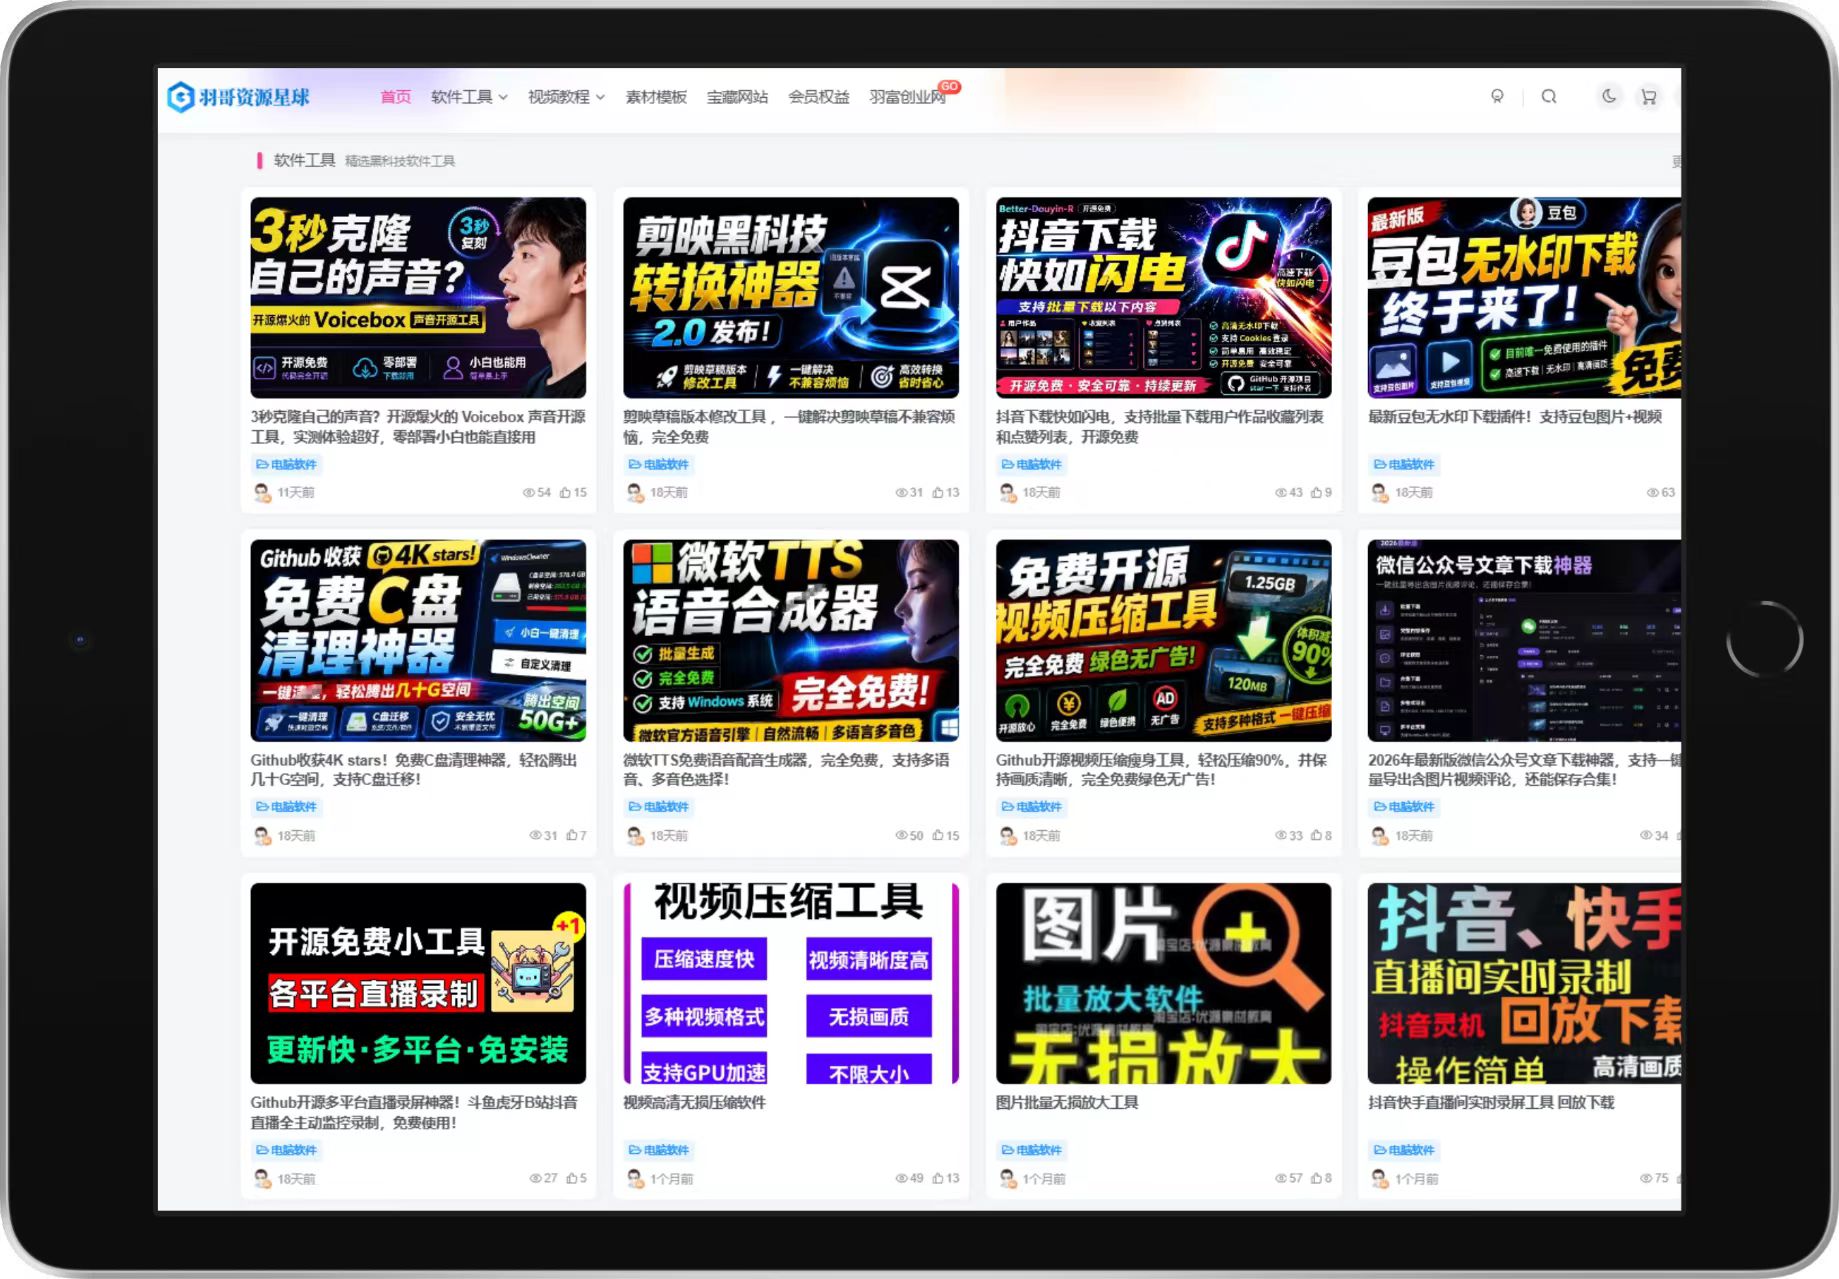Open the 豆包无水印下载 thumbnail
The height and width of the screenshot is (1279, 1839).
(1524, 297)
